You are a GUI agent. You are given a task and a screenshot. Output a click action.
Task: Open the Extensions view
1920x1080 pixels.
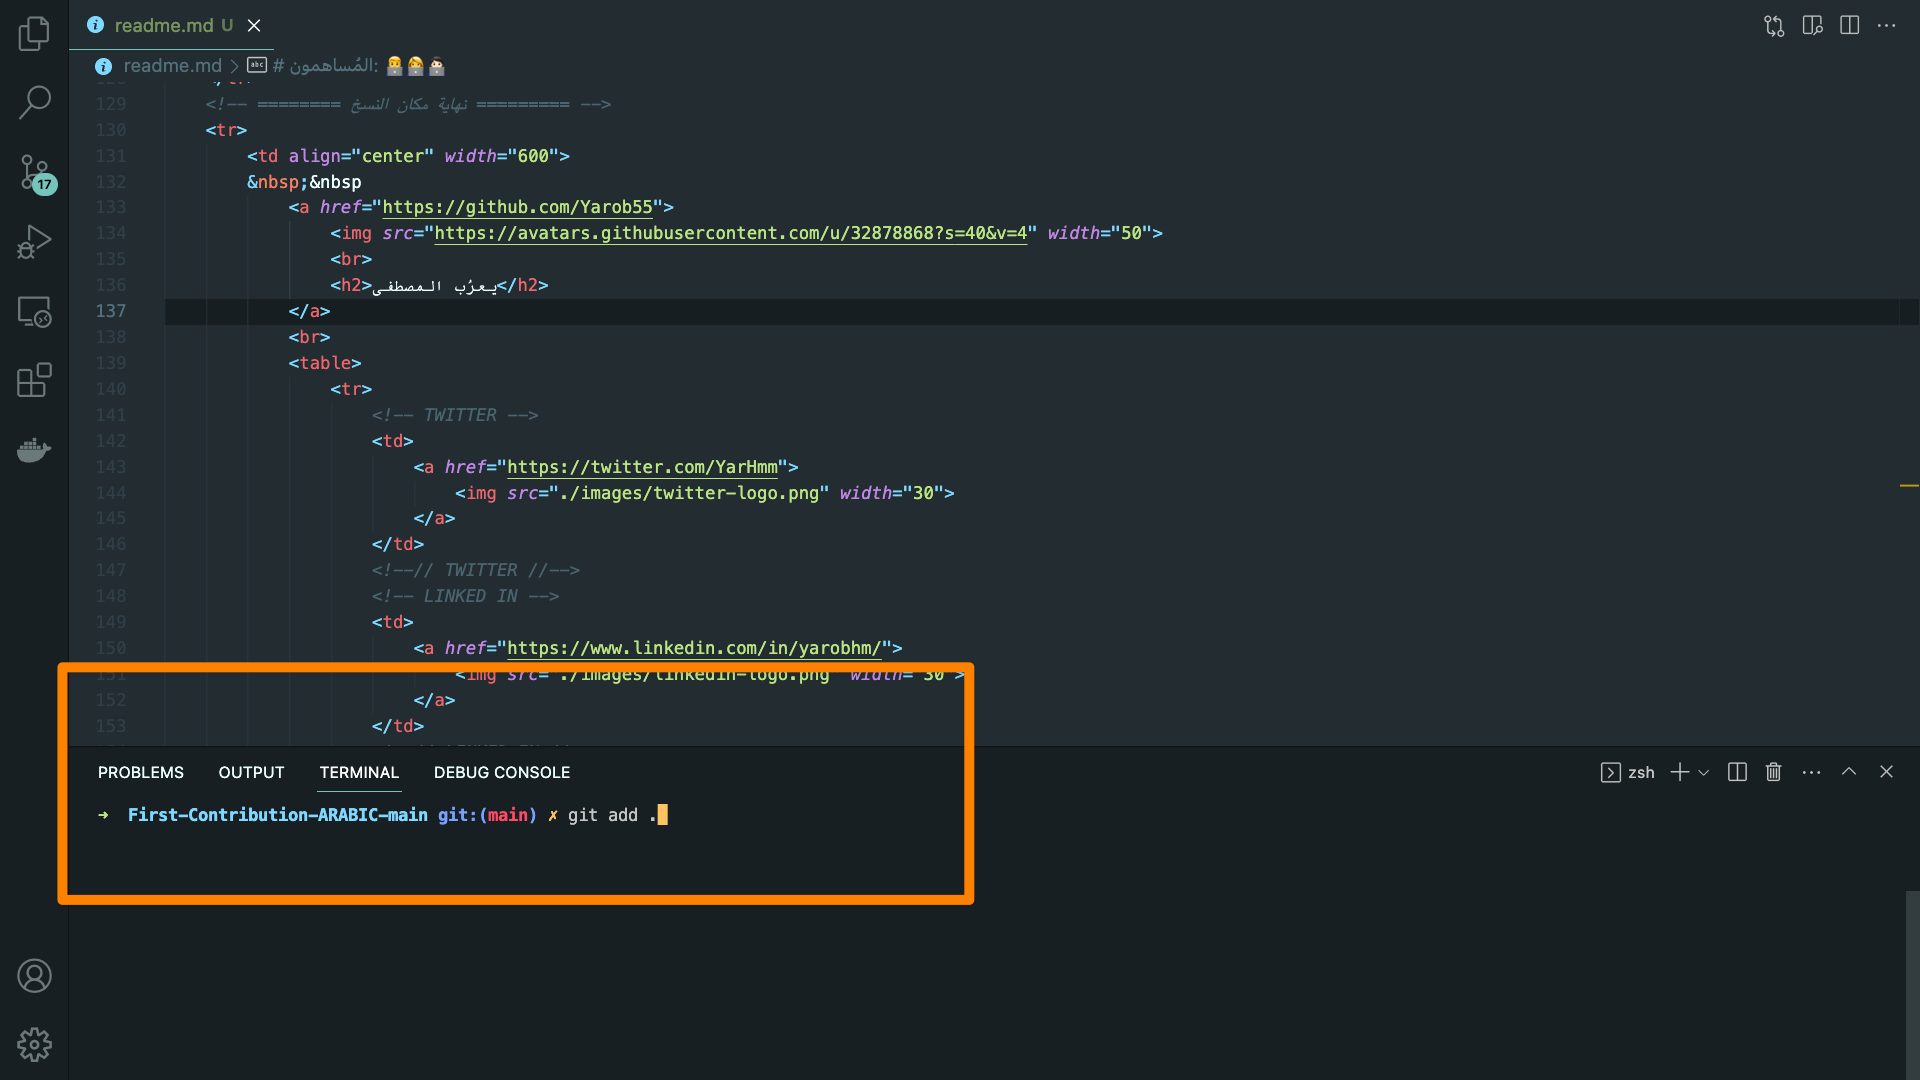click(34, 380)
